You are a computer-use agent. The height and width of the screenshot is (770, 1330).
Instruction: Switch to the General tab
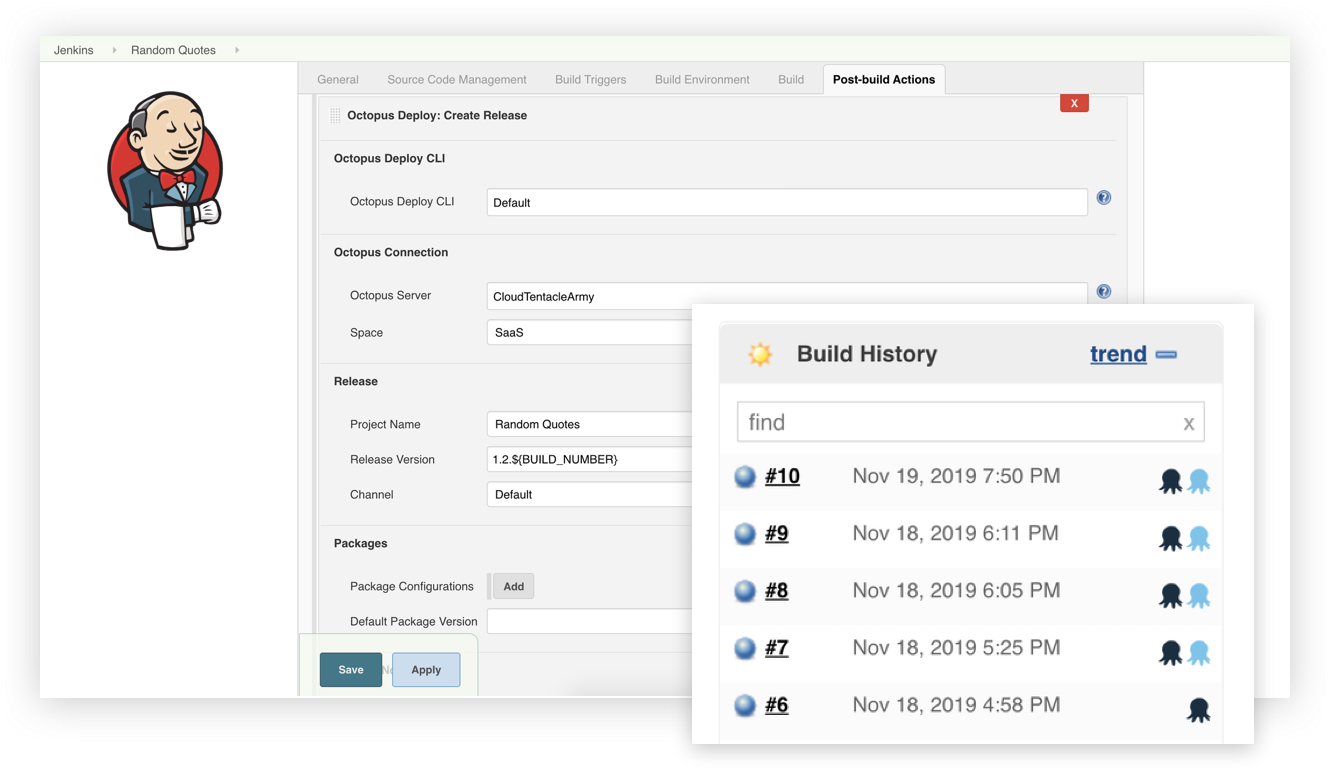[338, 80]
